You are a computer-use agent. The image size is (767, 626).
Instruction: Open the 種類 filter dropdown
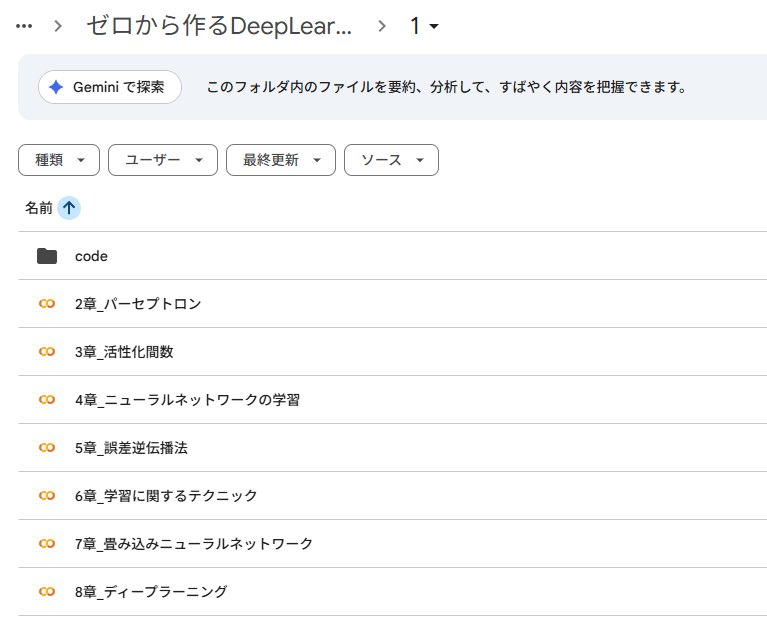pos(59,160)
